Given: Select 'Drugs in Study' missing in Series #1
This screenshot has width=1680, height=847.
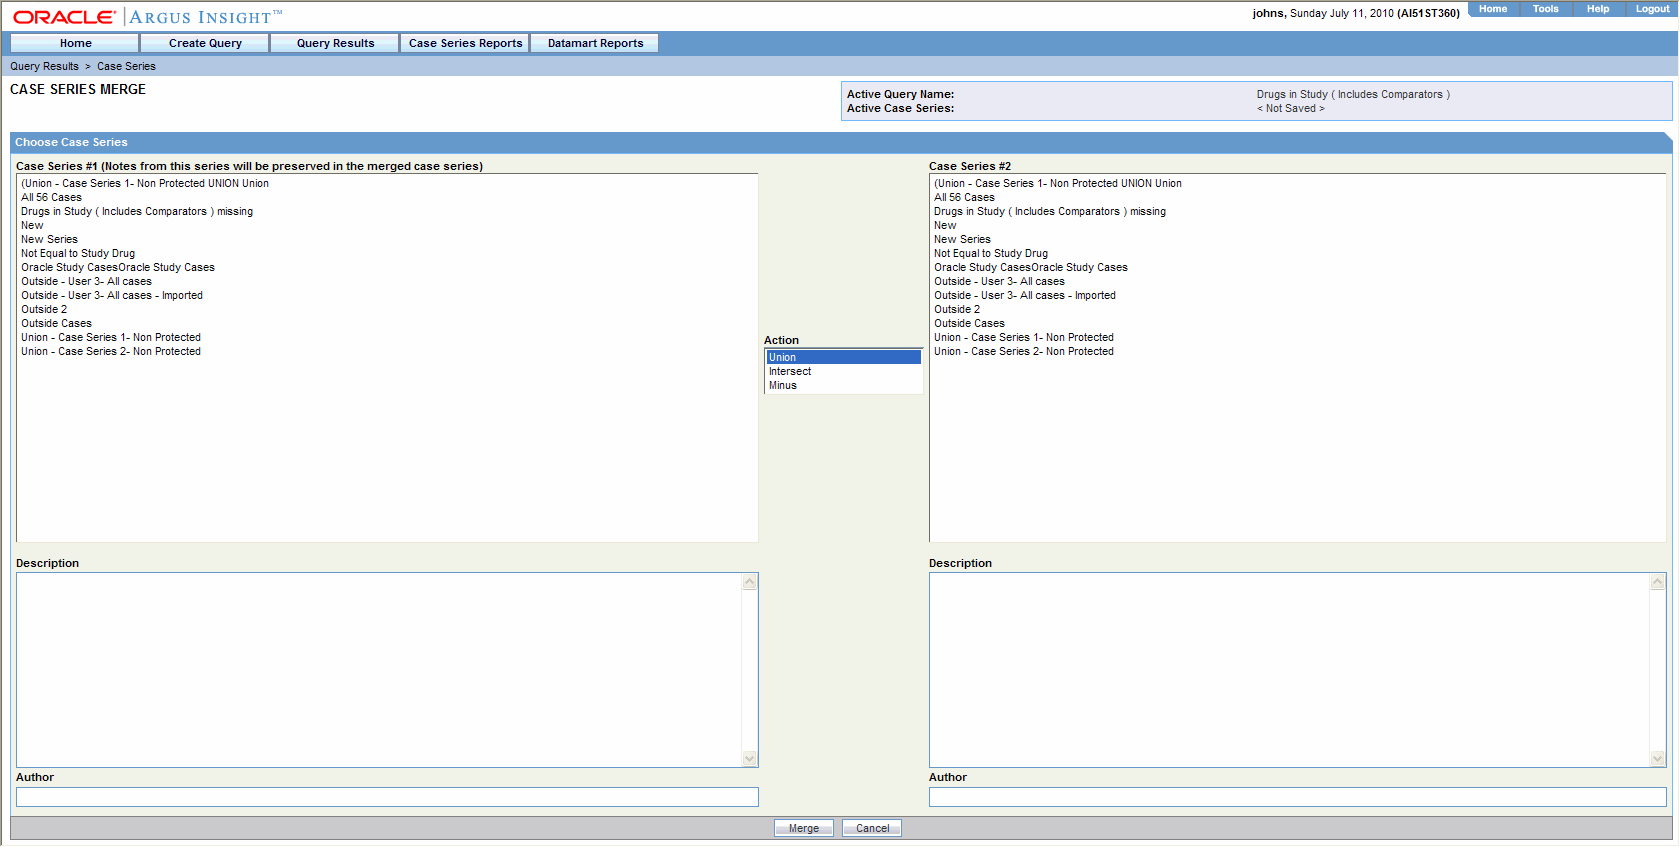Looking at the screenshot, I should [386, 211].
